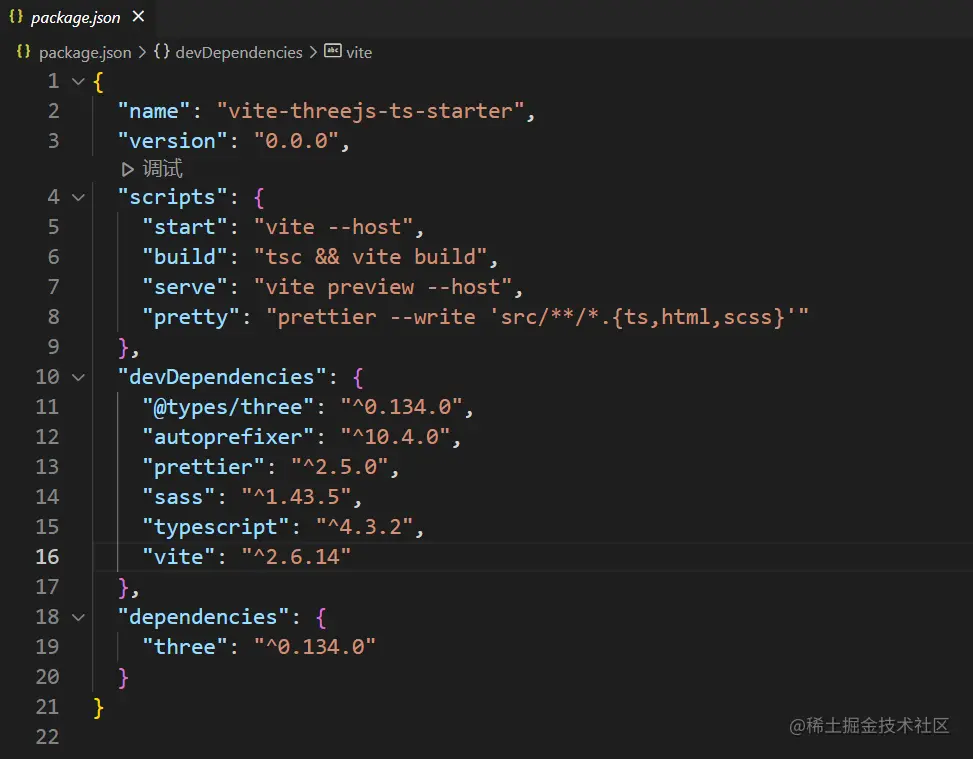The image size is (973, 759).
Task: Click the "devDependencies" key
Action: 222,377
